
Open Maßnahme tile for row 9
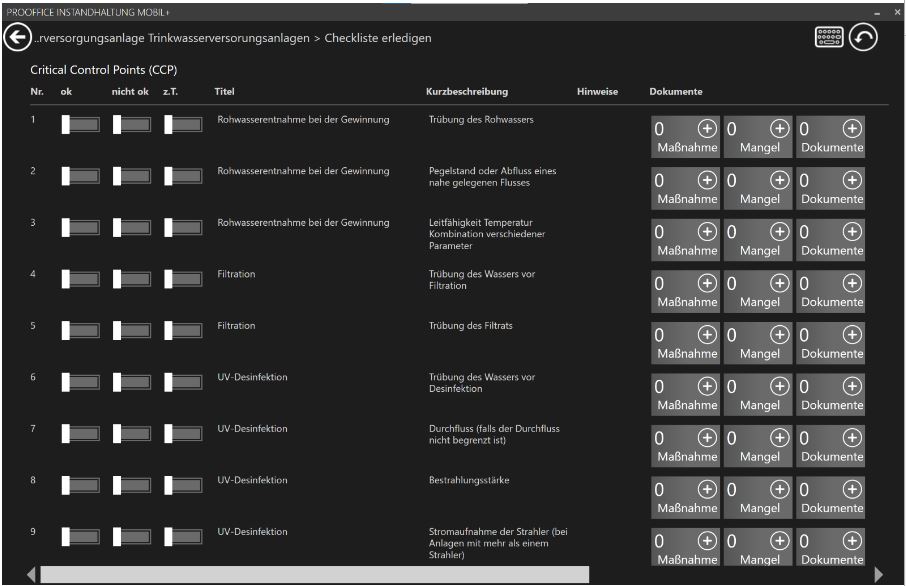[x=685, y=548]
